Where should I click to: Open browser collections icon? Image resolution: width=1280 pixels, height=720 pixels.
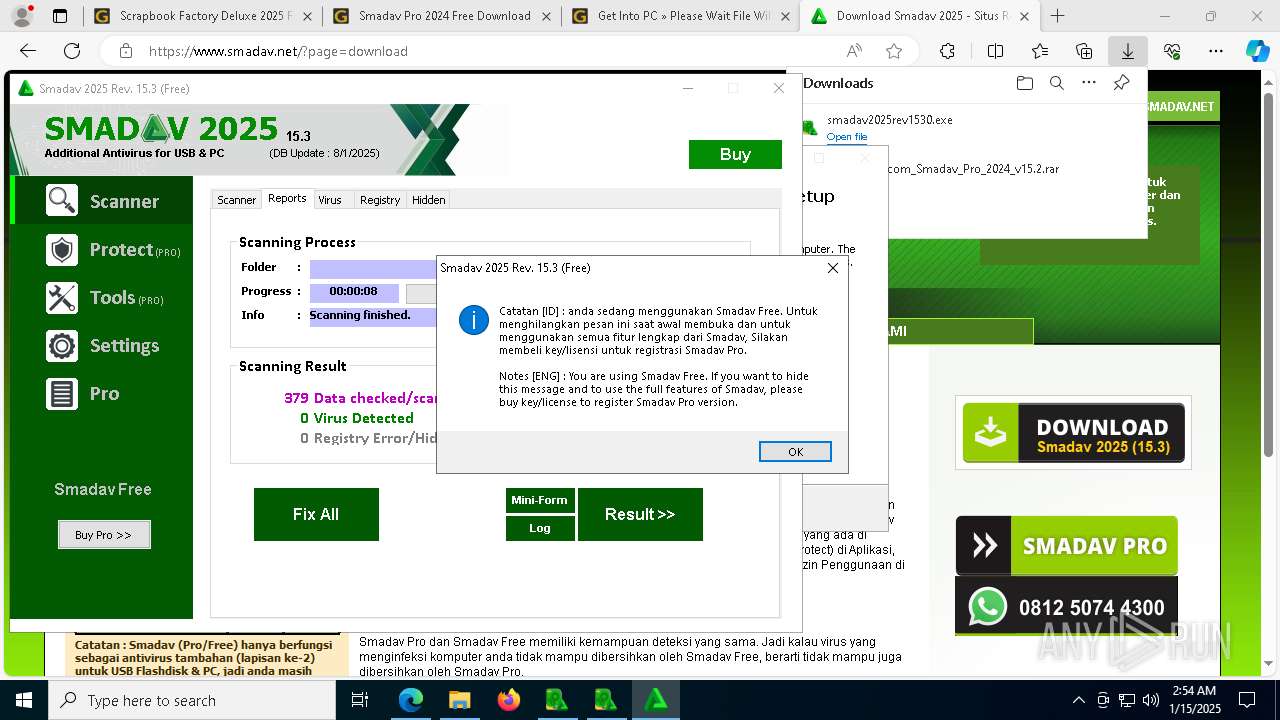pos(1084,51)
